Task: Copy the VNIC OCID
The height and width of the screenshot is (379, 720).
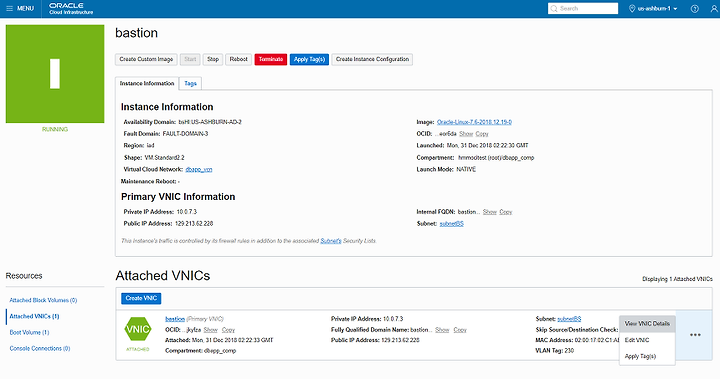Action: pos(228,330)
